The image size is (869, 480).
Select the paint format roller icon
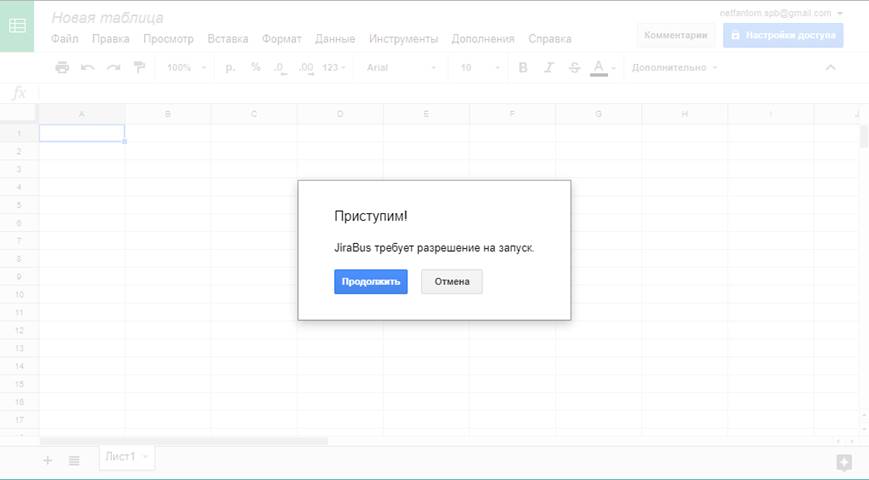(x=139, y=68)
